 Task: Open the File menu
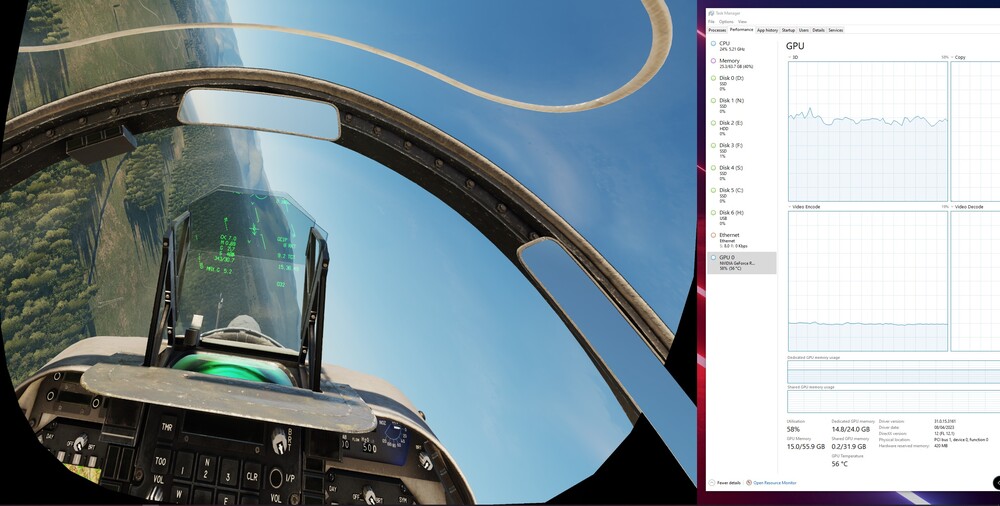(711, 22)
